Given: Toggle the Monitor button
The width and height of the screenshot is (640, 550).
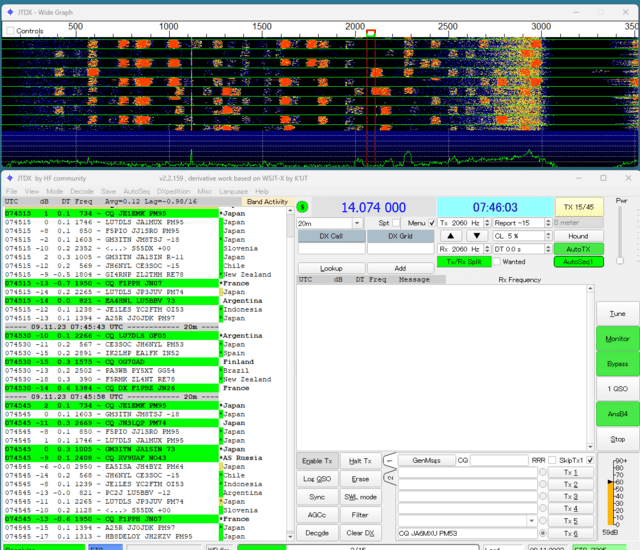Looking at the screenshot, I should (x=618, y=339).
